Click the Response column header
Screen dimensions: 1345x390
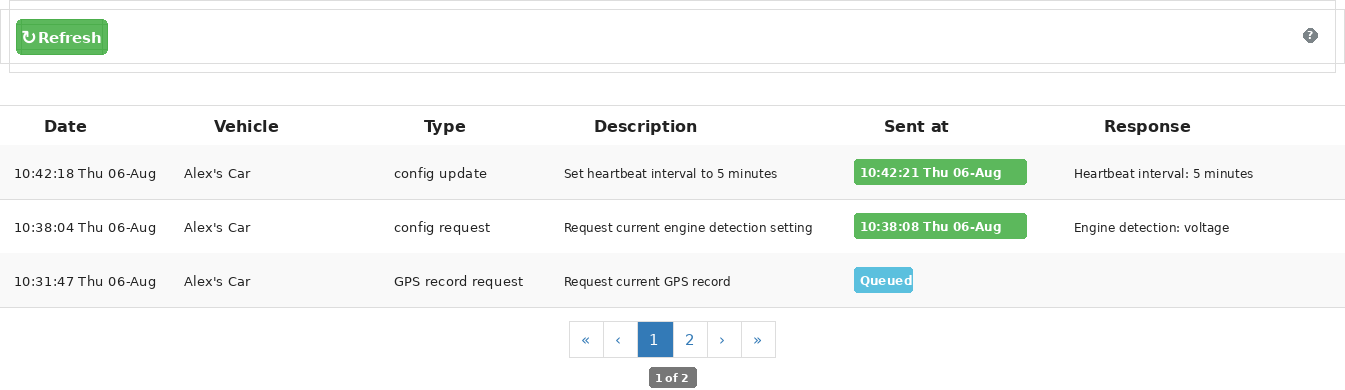pos(1147,127)
